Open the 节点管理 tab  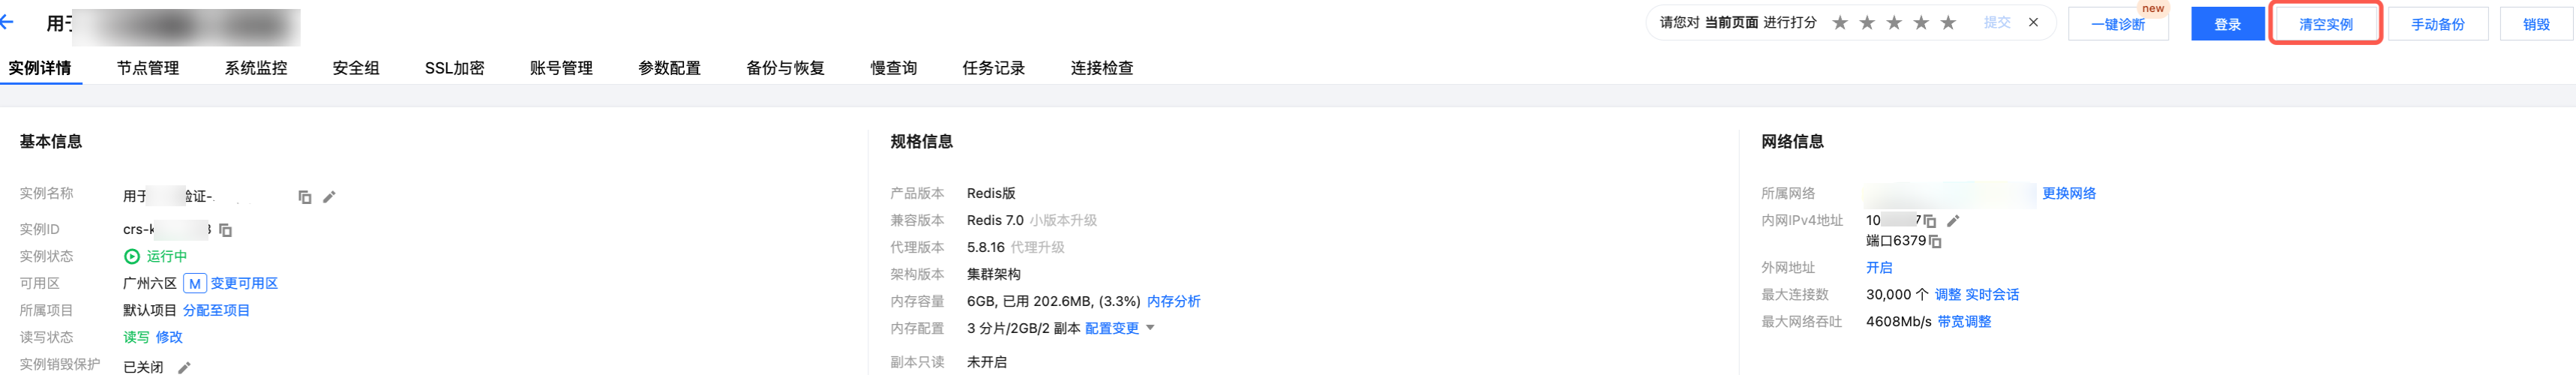[148, 68]
